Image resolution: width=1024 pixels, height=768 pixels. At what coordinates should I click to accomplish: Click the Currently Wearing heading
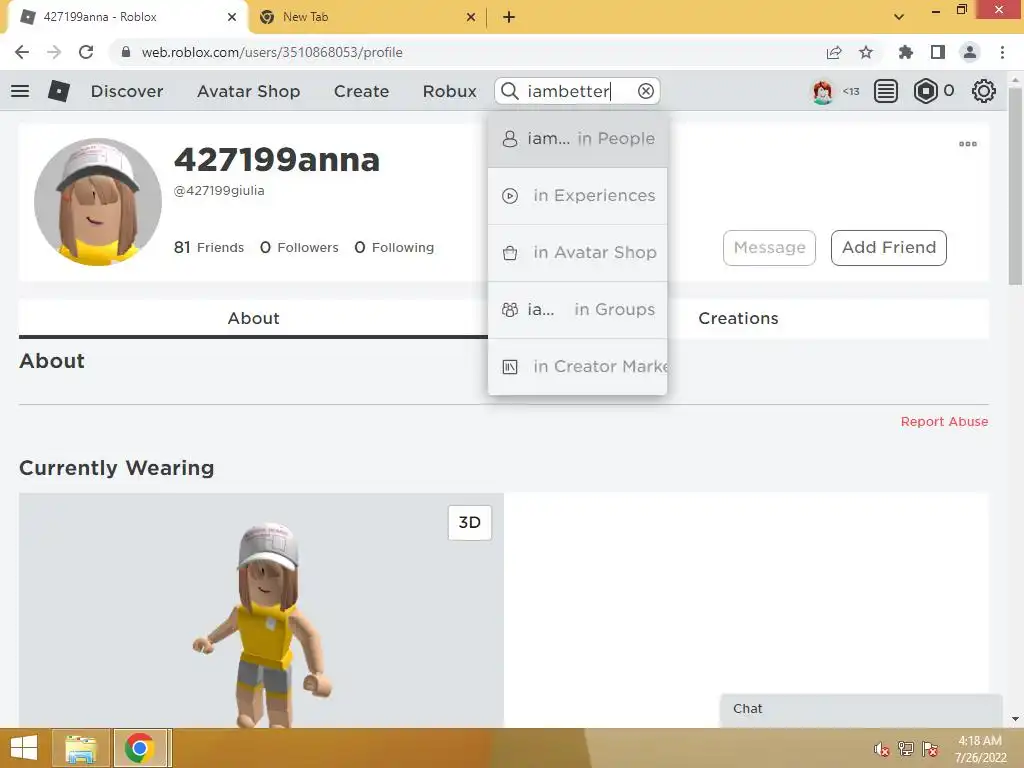116,468
